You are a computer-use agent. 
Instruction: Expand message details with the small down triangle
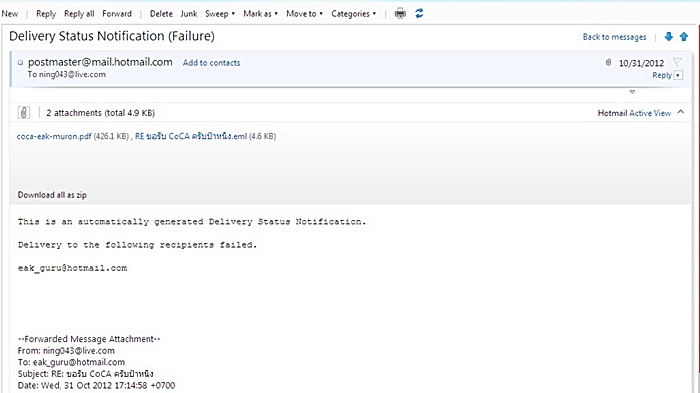[x=632, y=92]
